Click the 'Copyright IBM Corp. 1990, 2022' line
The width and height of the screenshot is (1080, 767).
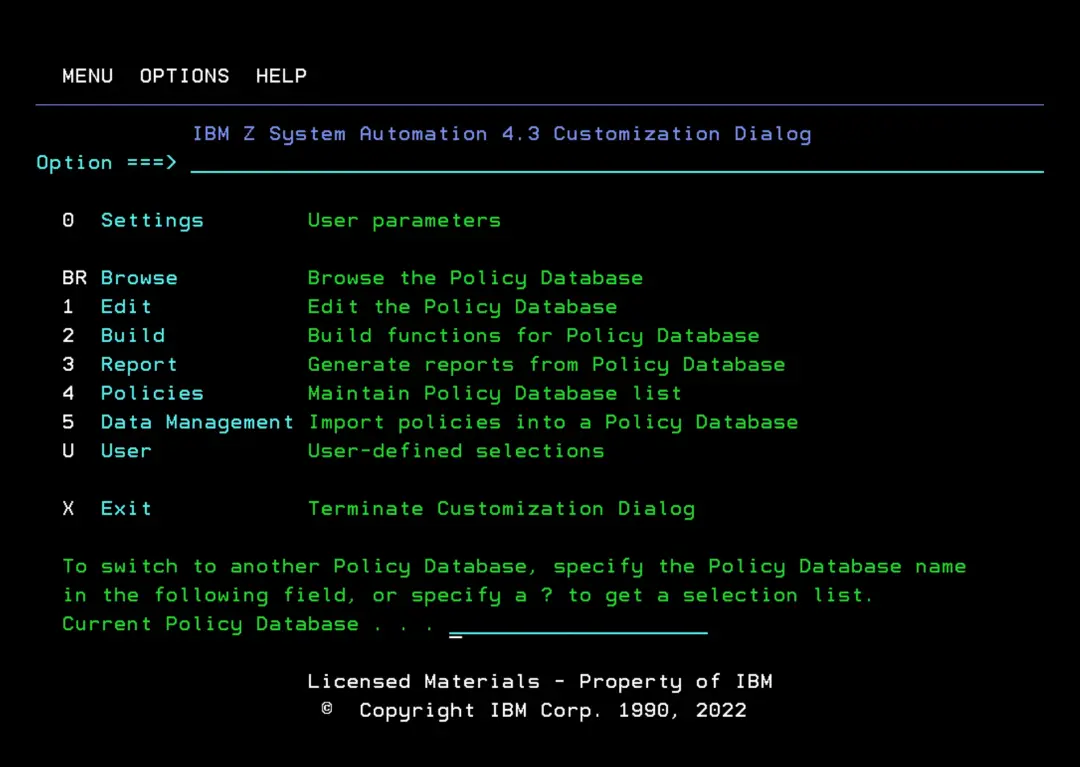click(534, 711)
